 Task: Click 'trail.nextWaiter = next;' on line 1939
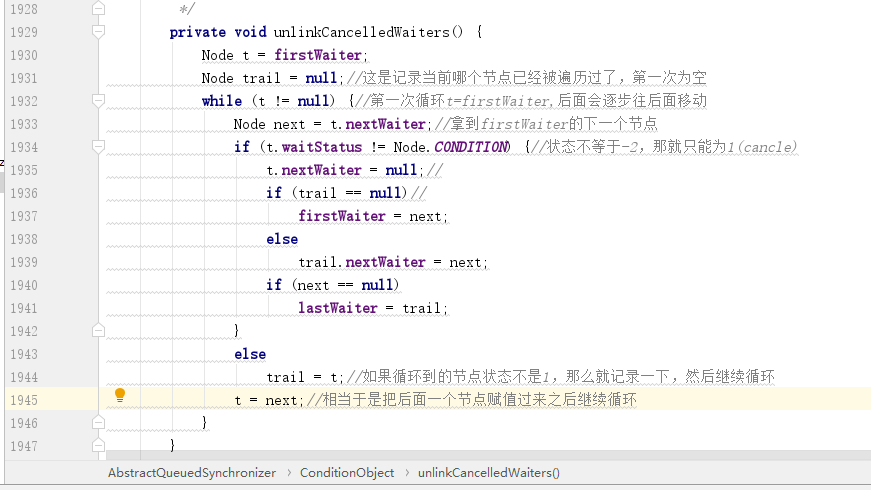[393, 262]
